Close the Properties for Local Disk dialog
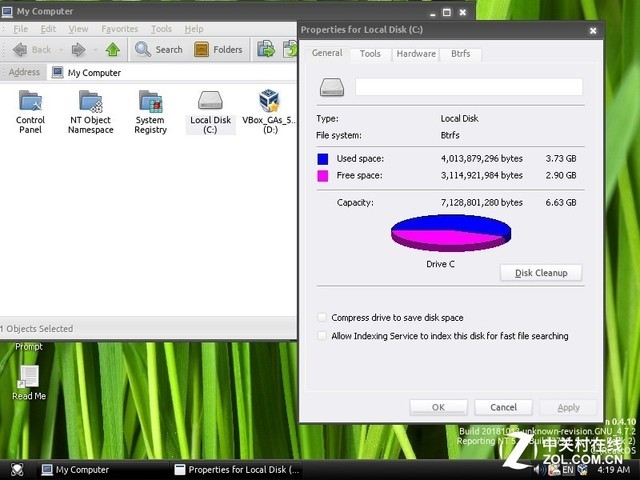 [593, 31]
